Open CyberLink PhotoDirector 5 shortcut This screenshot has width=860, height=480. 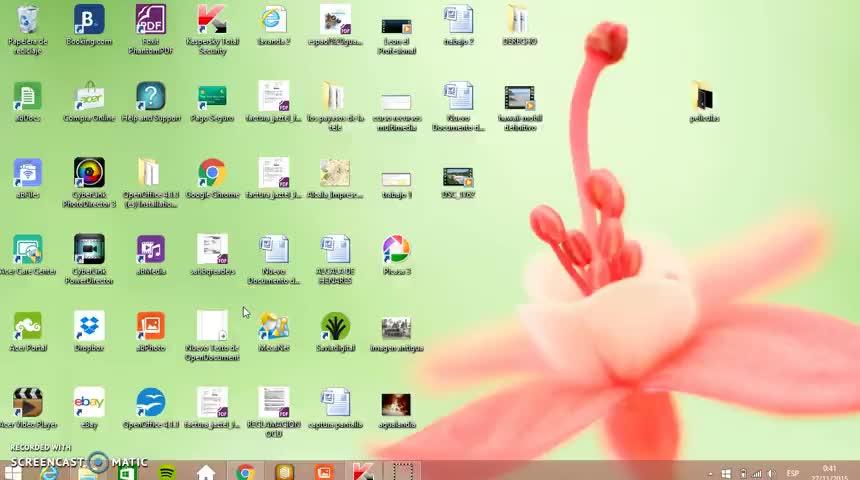coord(89,174)
